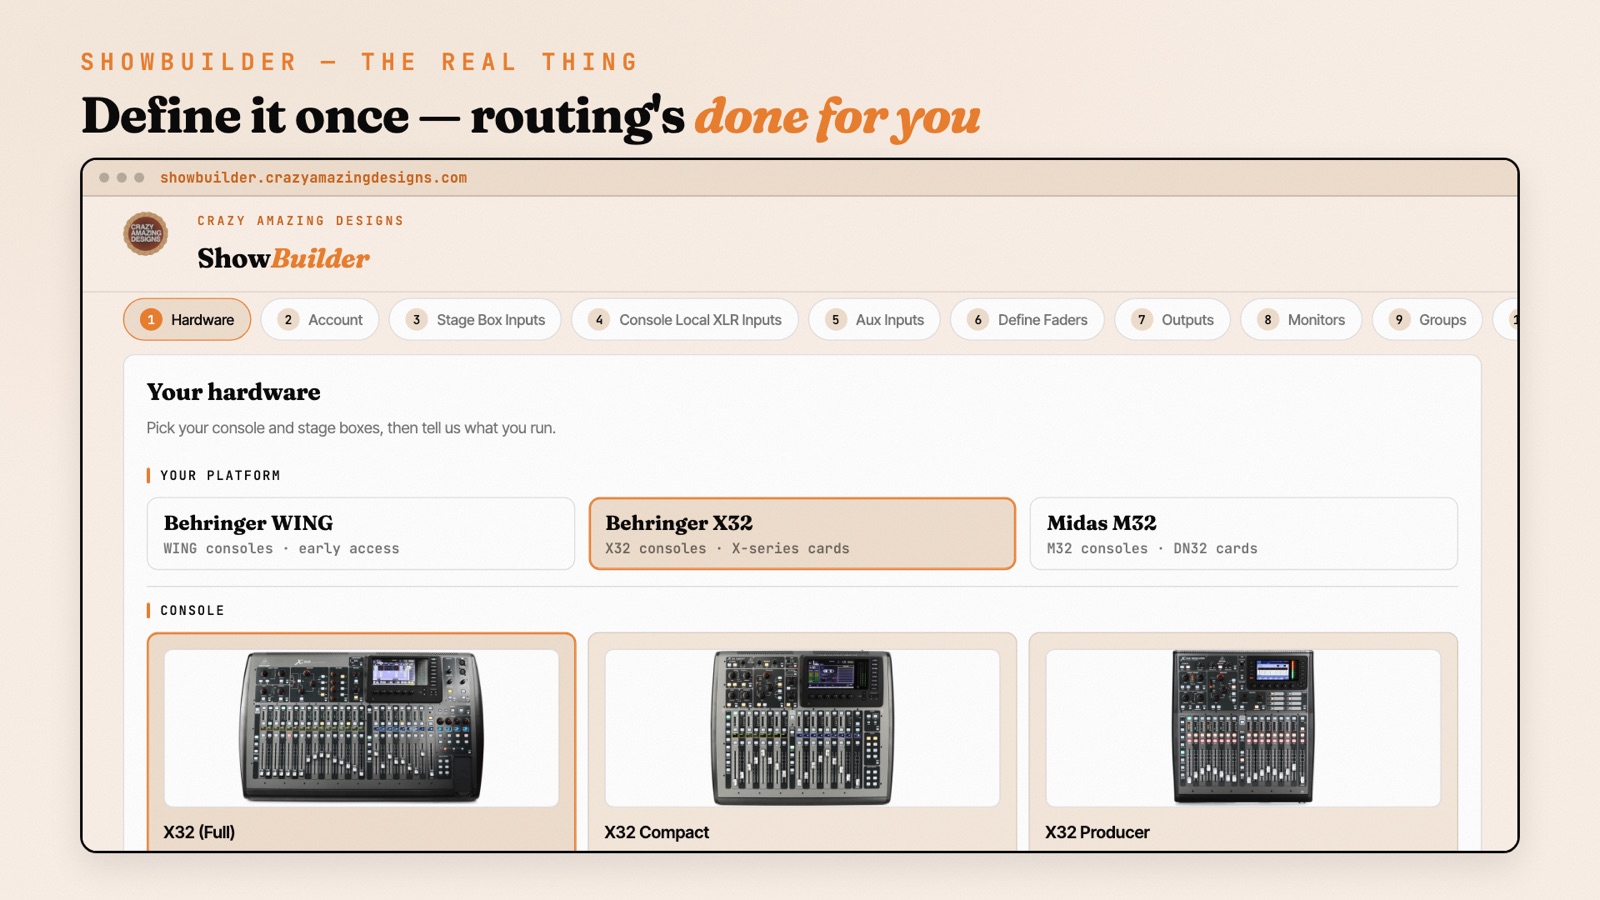This screenshot has width=1600, height=900.
Task: Click "WING consoles · early access" text
Action: click(281, 549)
